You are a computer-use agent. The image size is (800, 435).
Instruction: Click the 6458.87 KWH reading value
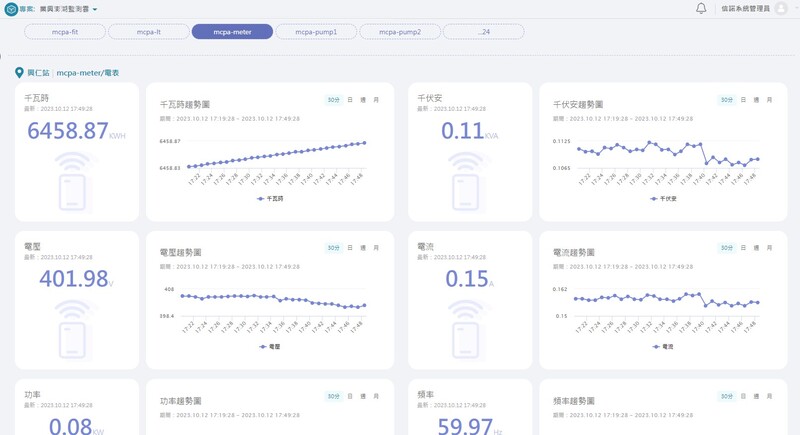[67, 131]
